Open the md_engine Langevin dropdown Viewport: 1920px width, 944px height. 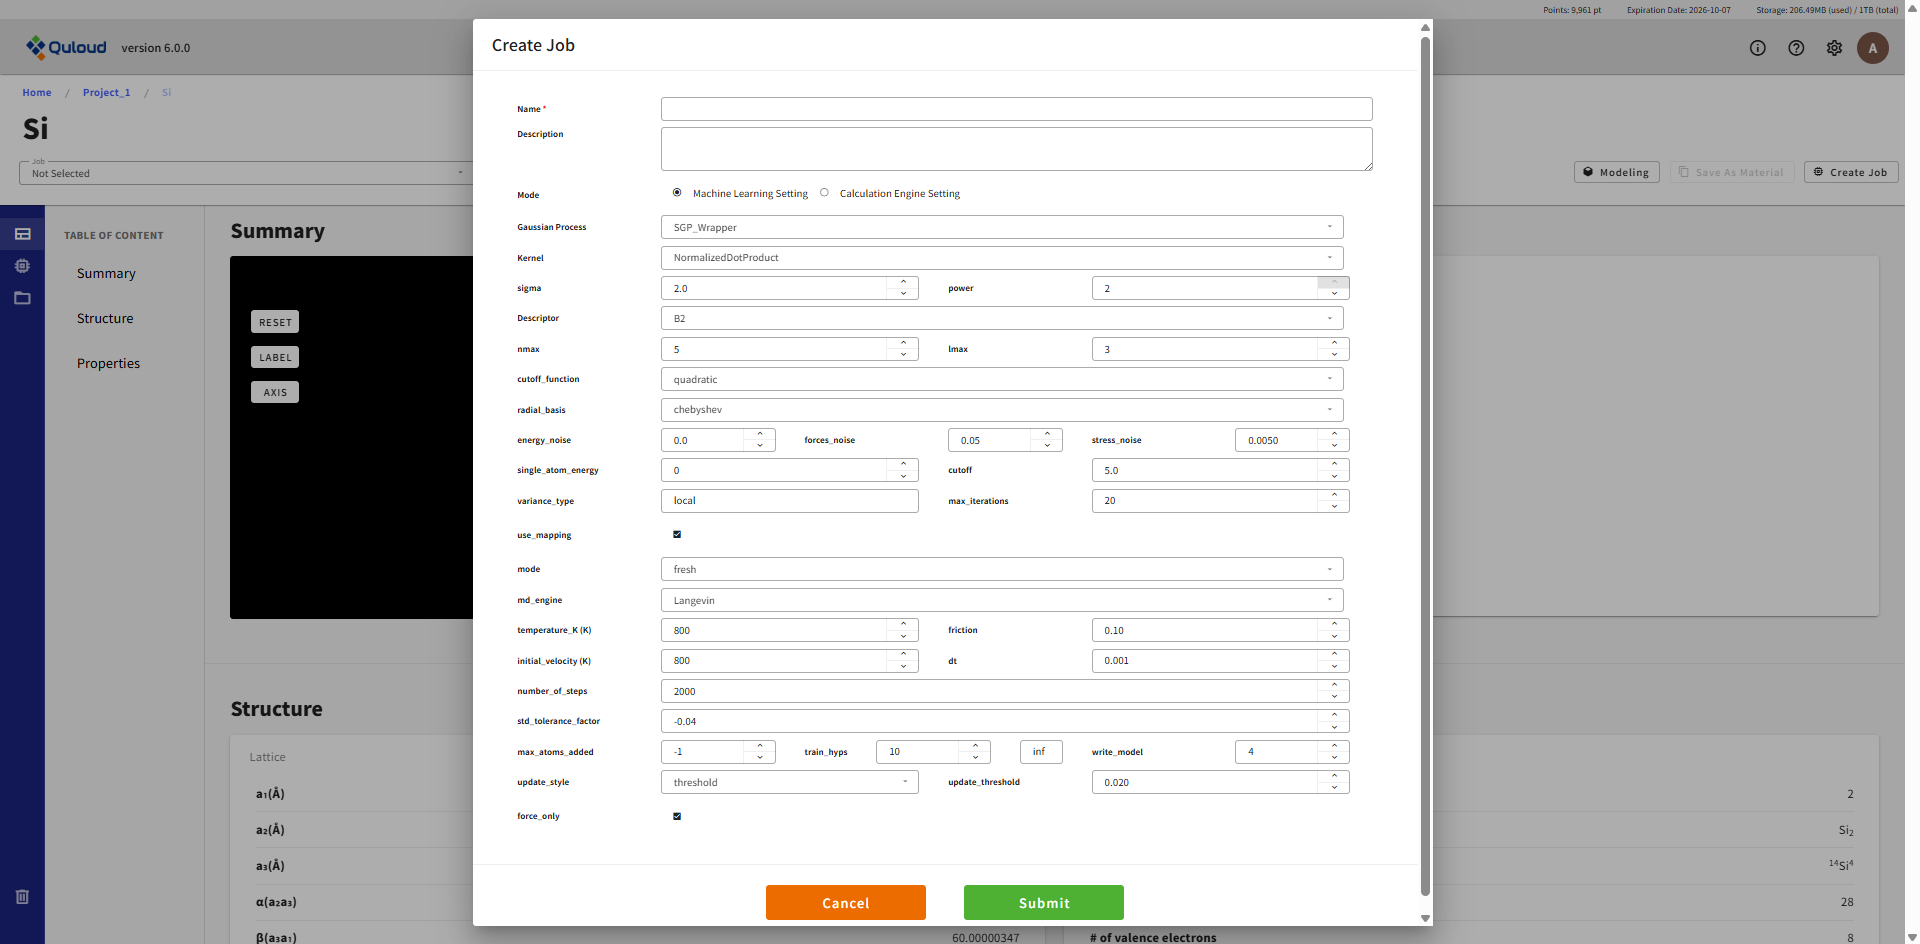point(1001,600)
